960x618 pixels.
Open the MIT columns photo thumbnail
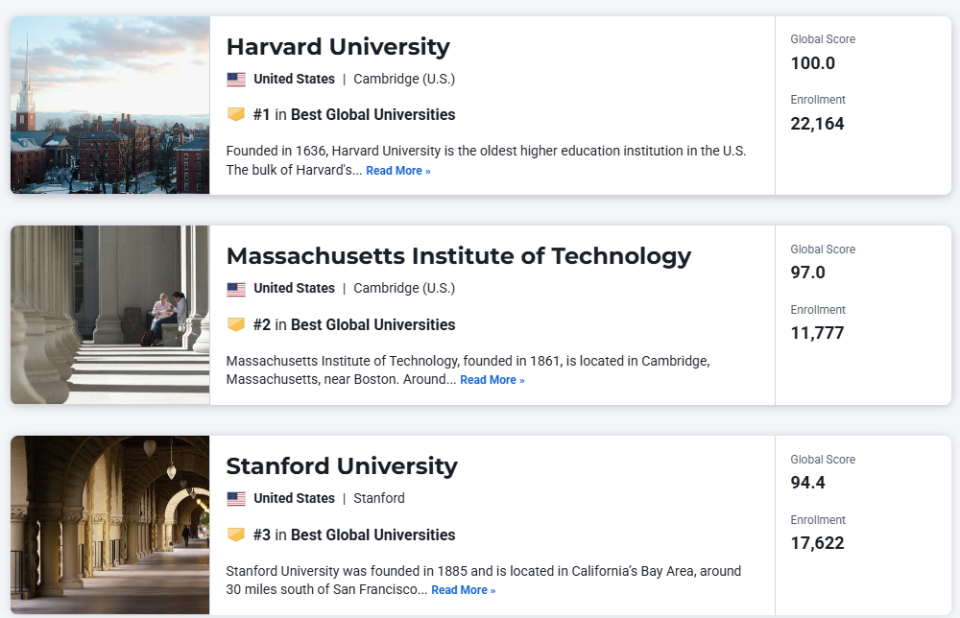point(110,315)
